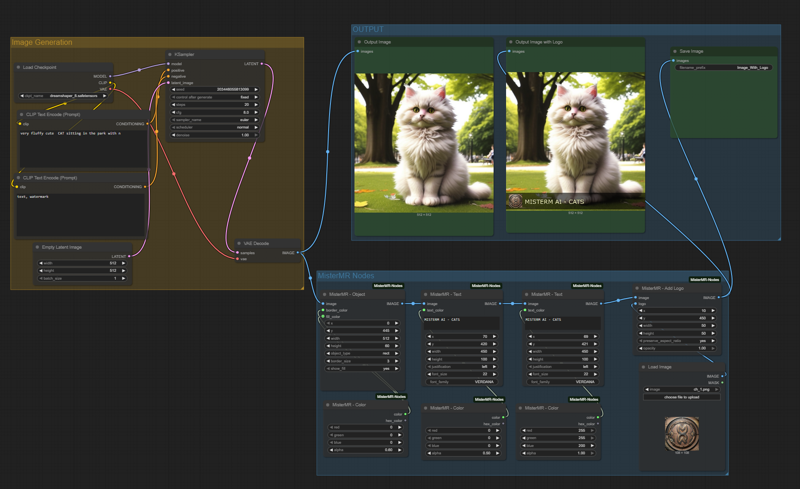Collapse the Empty Latent Image node dot
Image resolution: width=800 pixels, height=489 pixels.
[x=37, y=247]
